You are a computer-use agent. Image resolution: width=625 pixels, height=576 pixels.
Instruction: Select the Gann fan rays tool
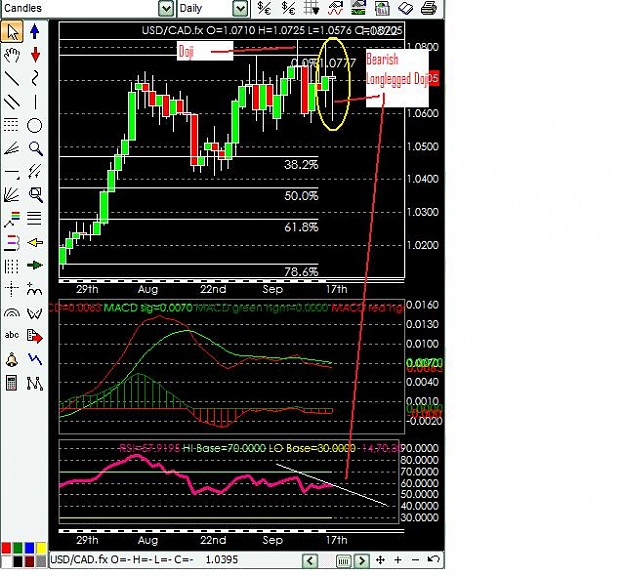(x=12, y=195)
